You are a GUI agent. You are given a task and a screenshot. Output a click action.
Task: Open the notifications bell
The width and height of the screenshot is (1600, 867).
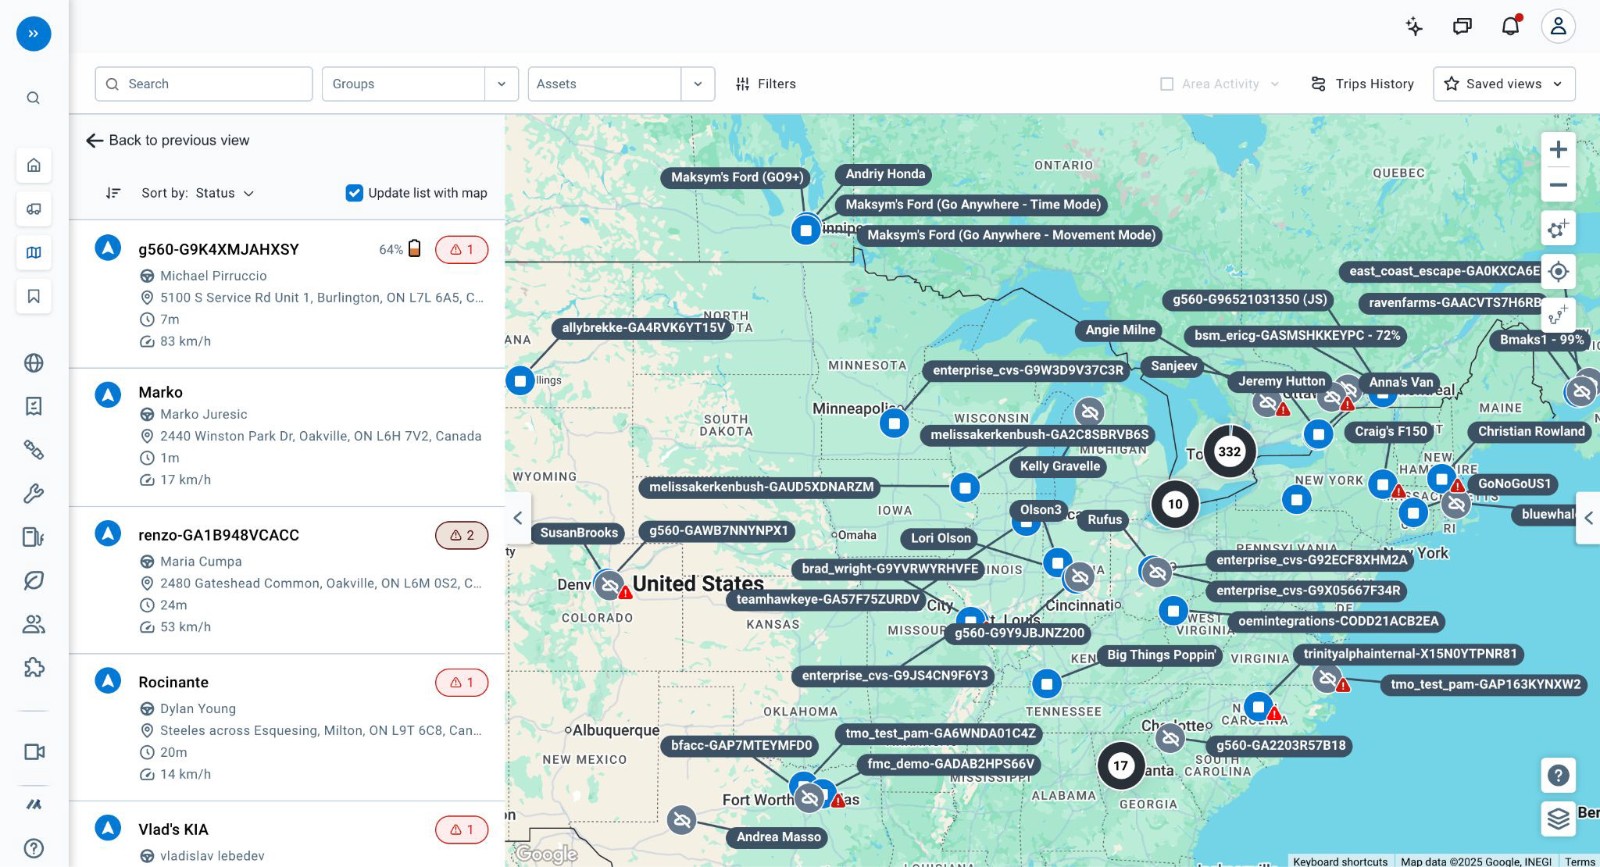[1511, 26]
